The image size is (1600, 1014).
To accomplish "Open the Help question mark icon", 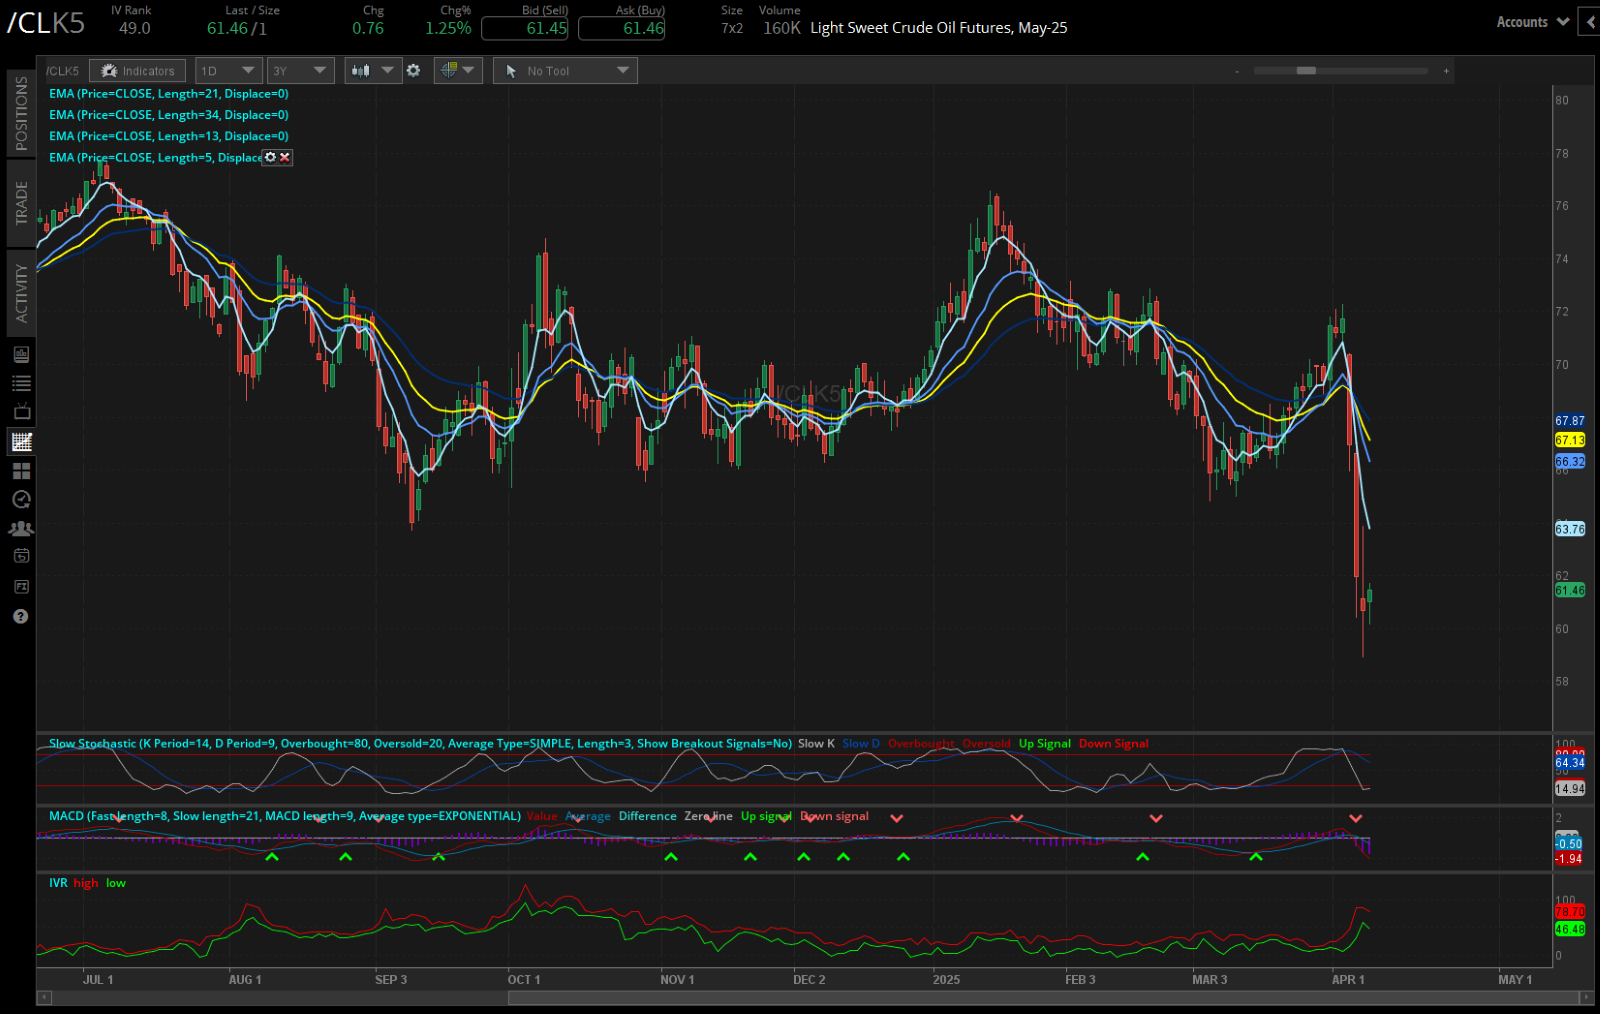I will pyautogui.click(x=20, y=616).
